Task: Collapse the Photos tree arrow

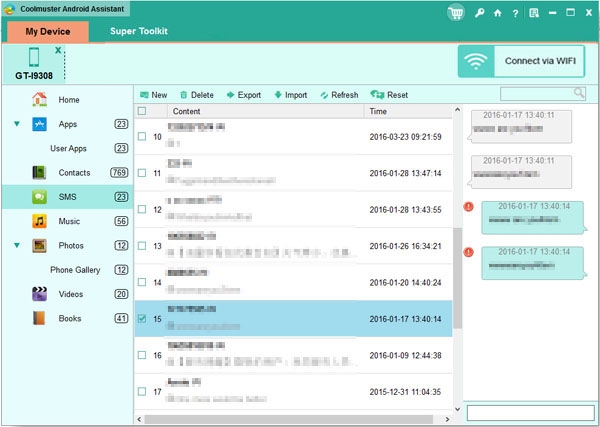Action: 17,246
